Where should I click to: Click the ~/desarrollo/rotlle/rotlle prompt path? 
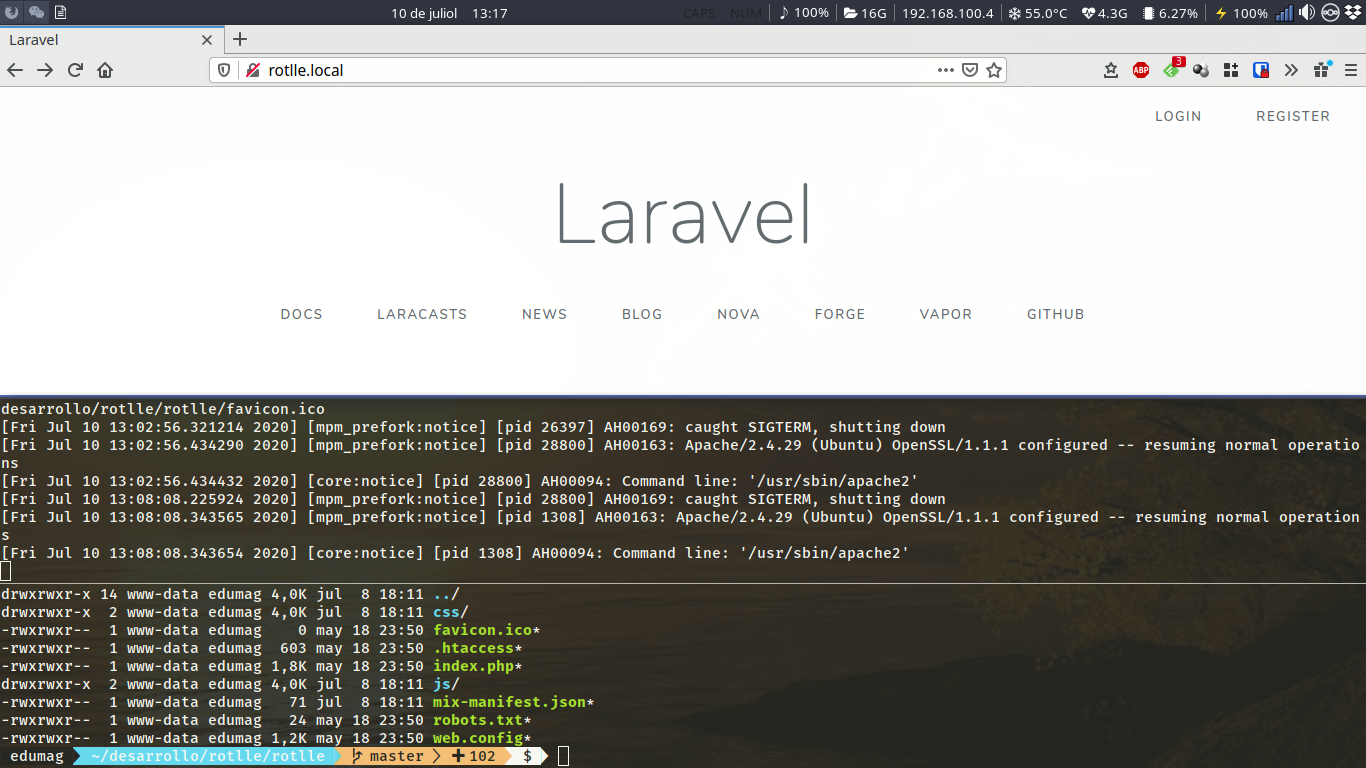[208, 756]
